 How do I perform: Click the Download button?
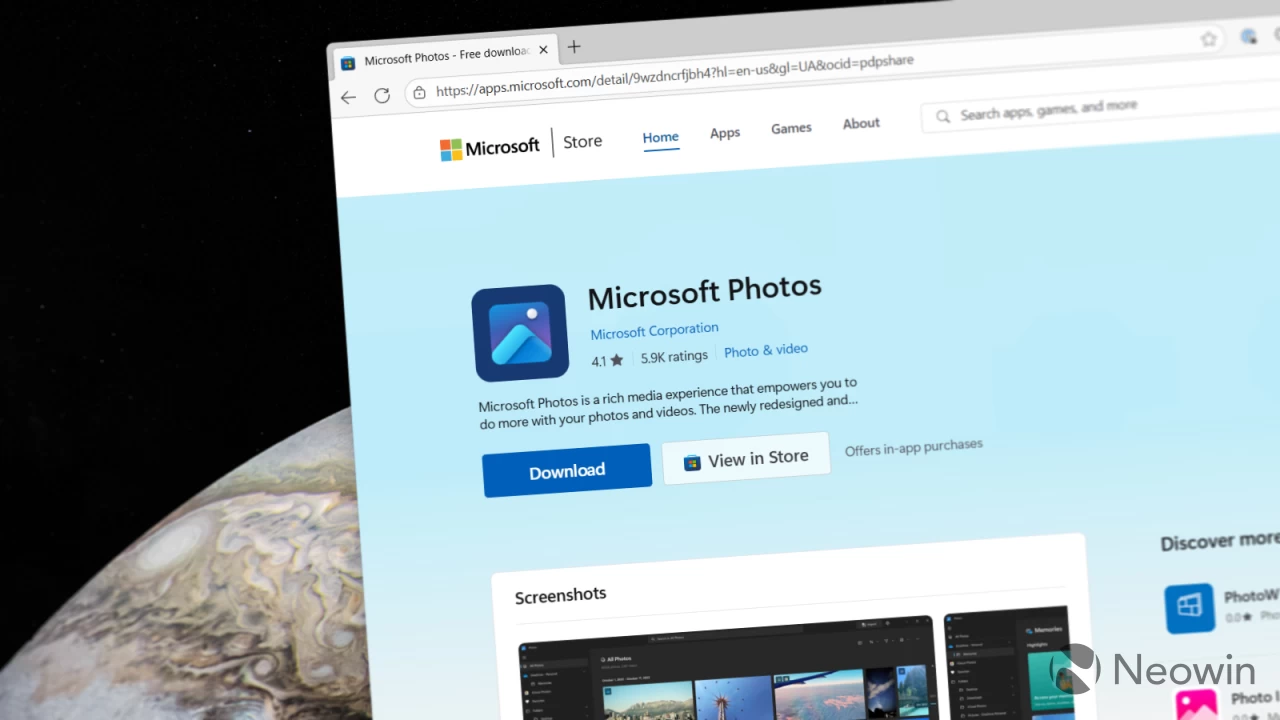pyautogui.click(x=566, y=470)
